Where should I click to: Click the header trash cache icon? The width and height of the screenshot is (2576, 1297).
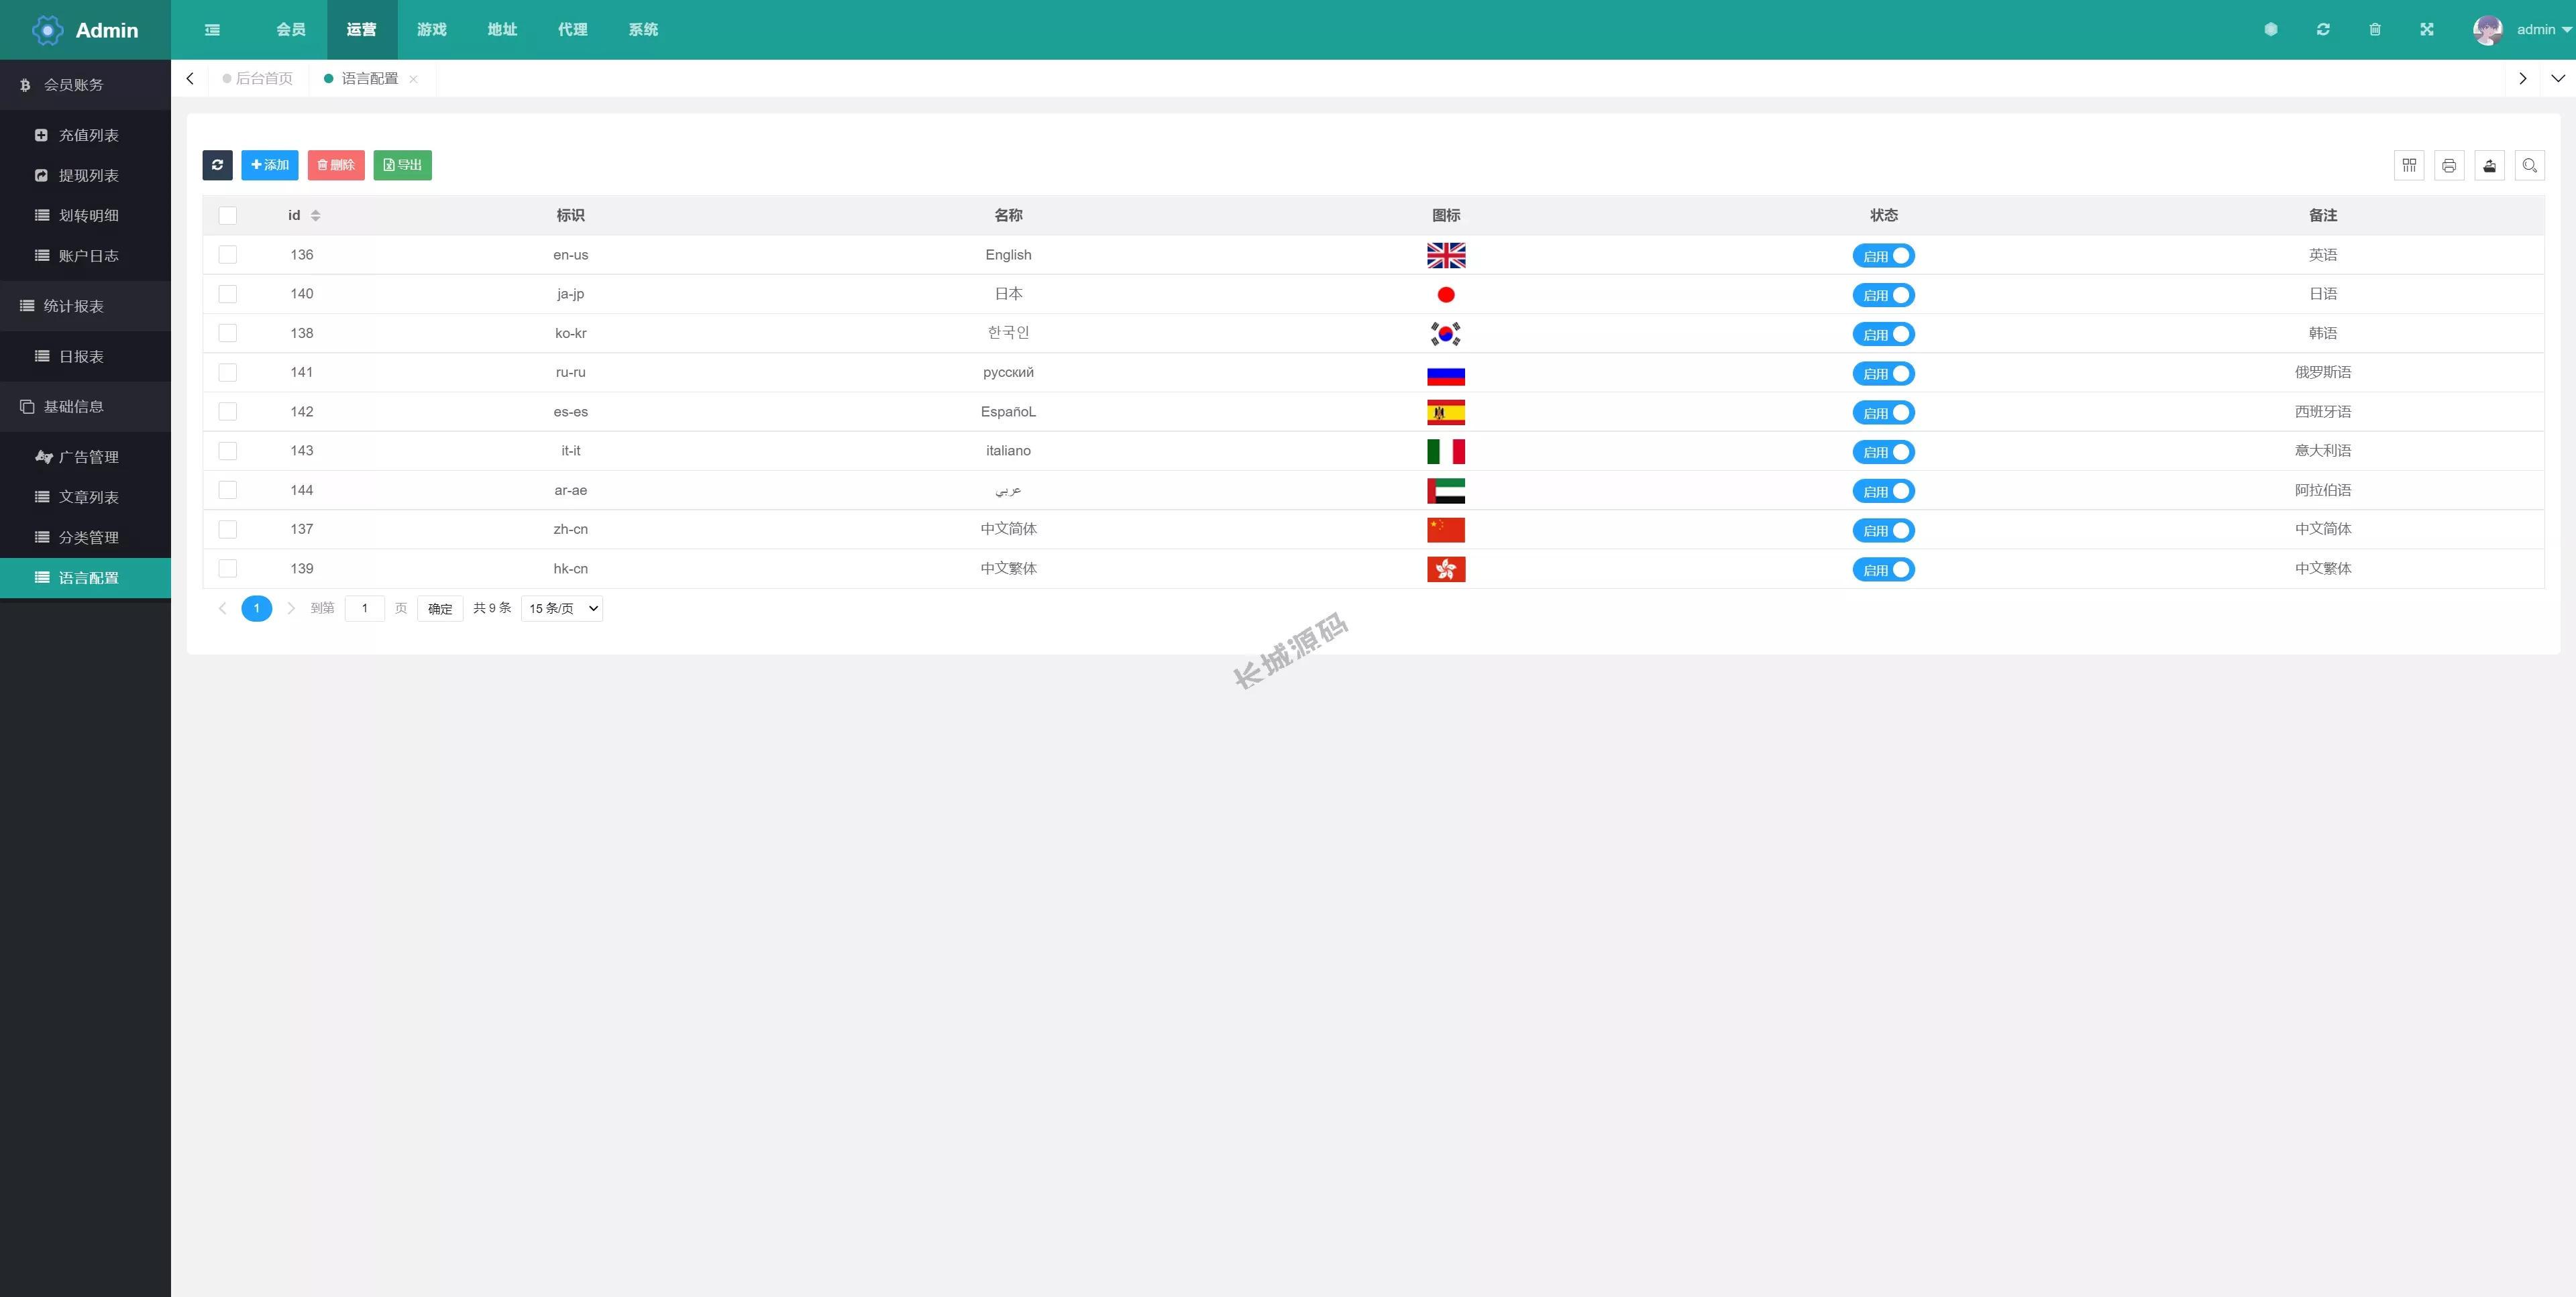point(2375,30)
